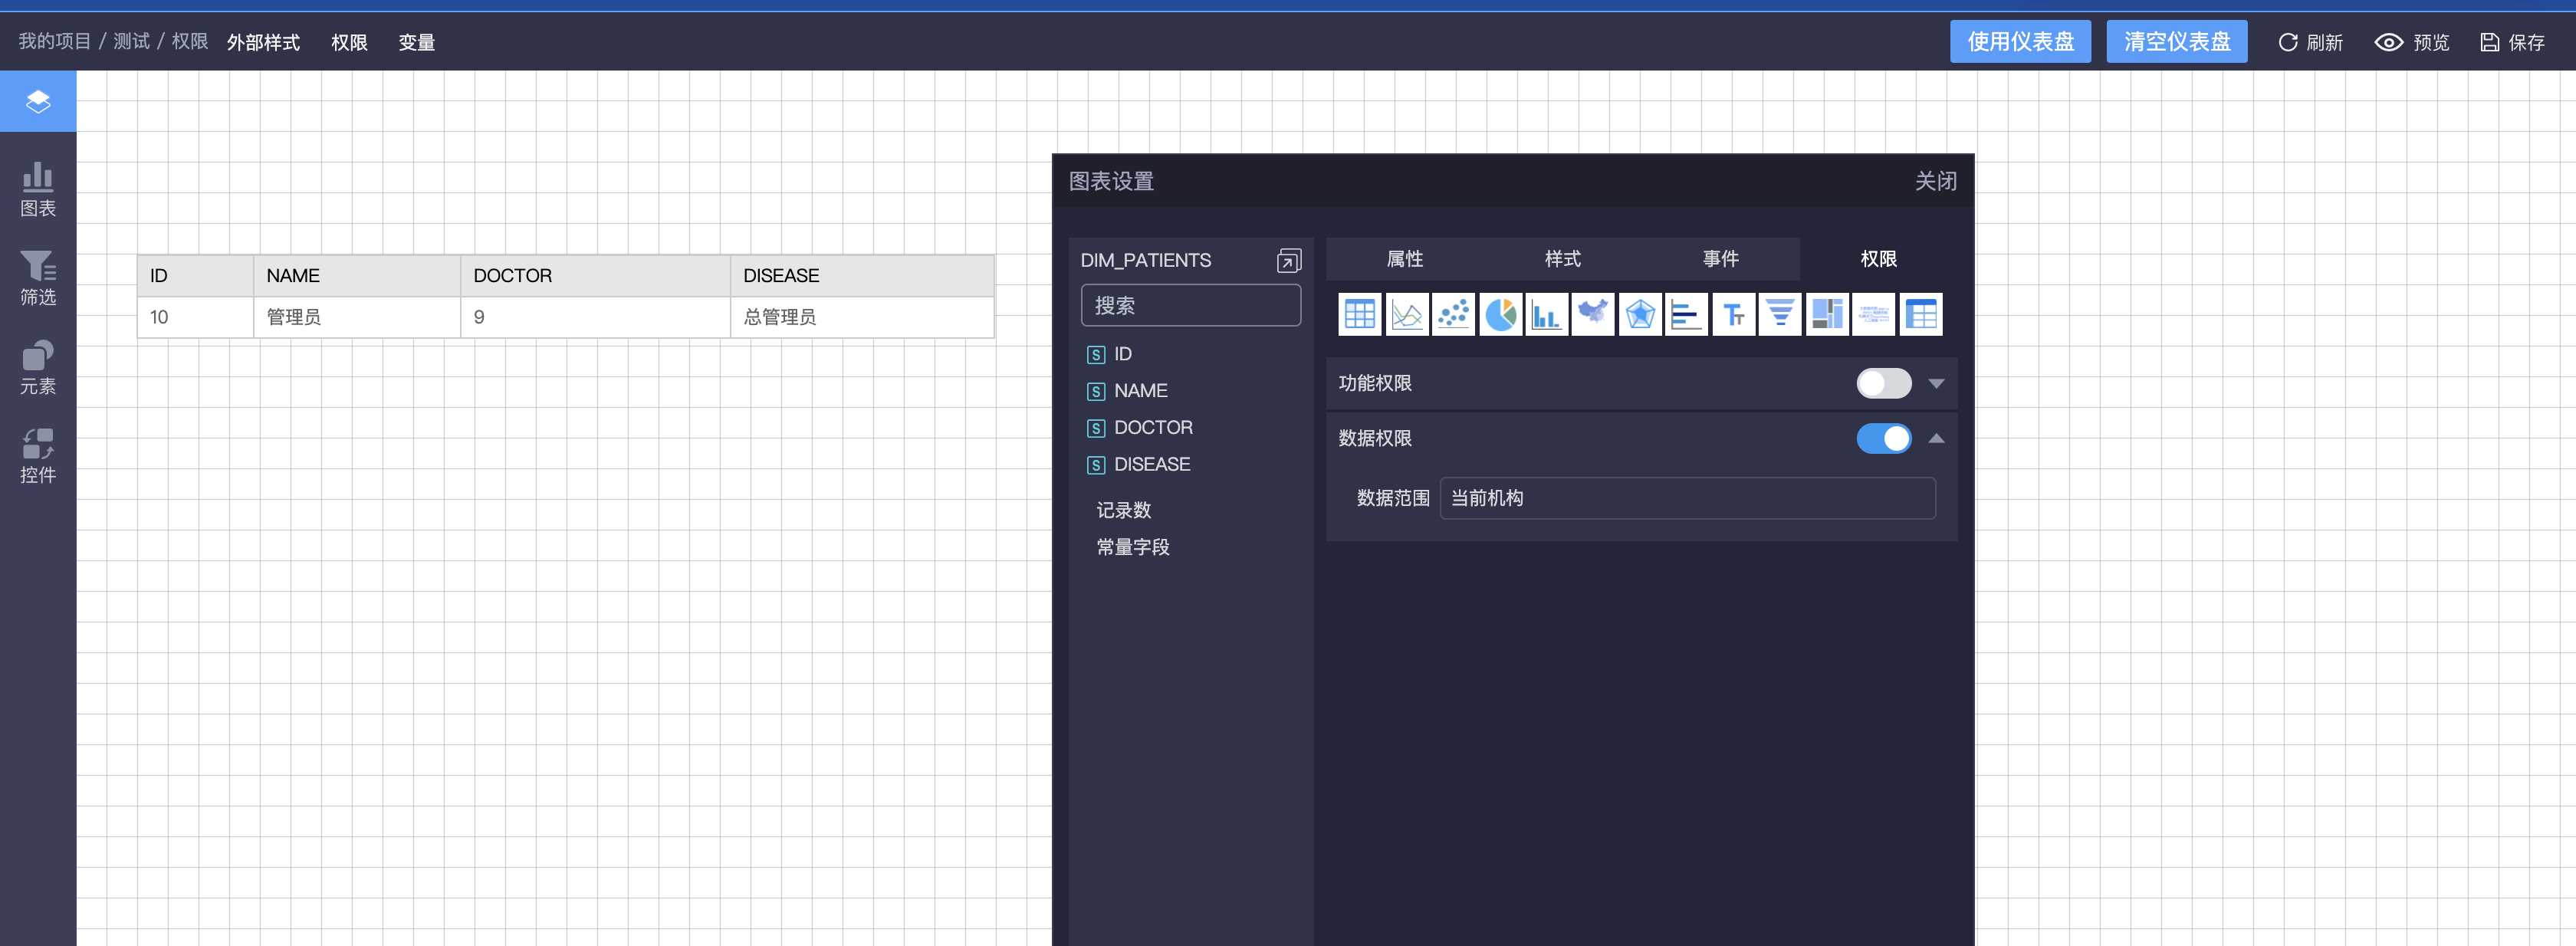Expand the 功能权限 section arrow
The height and width of the screenshot is (946, 2576).
coord(1936,384)
